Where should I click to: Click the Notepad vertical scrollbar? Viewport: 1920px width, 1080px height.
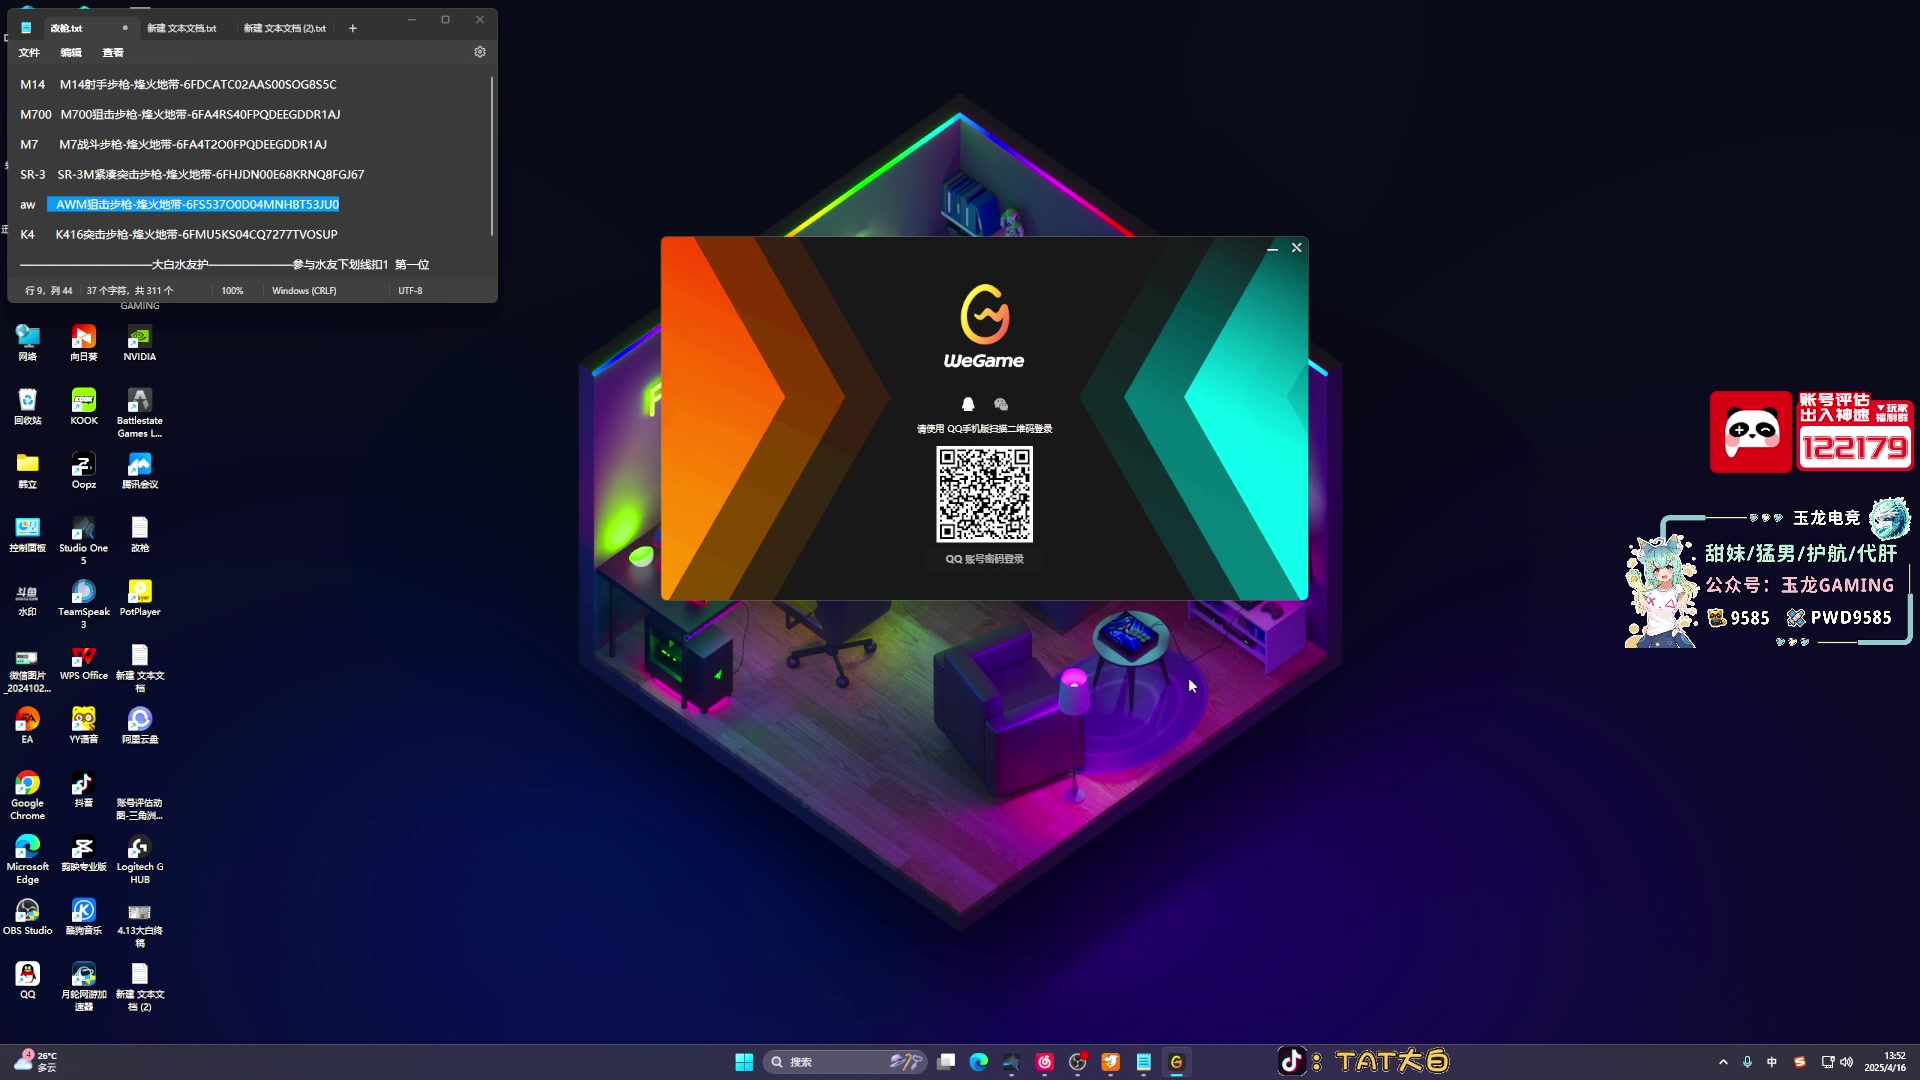(491, 155)
